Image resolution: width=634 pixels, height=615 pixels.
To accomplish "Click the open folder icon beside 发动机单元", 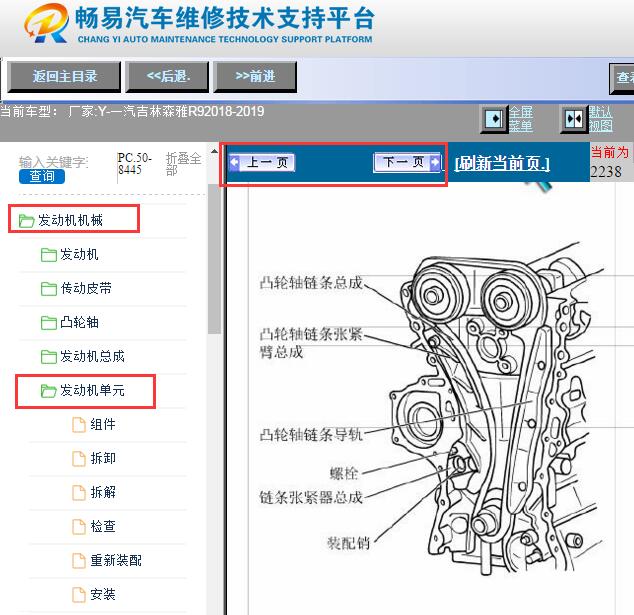I will tap(49, 391).
